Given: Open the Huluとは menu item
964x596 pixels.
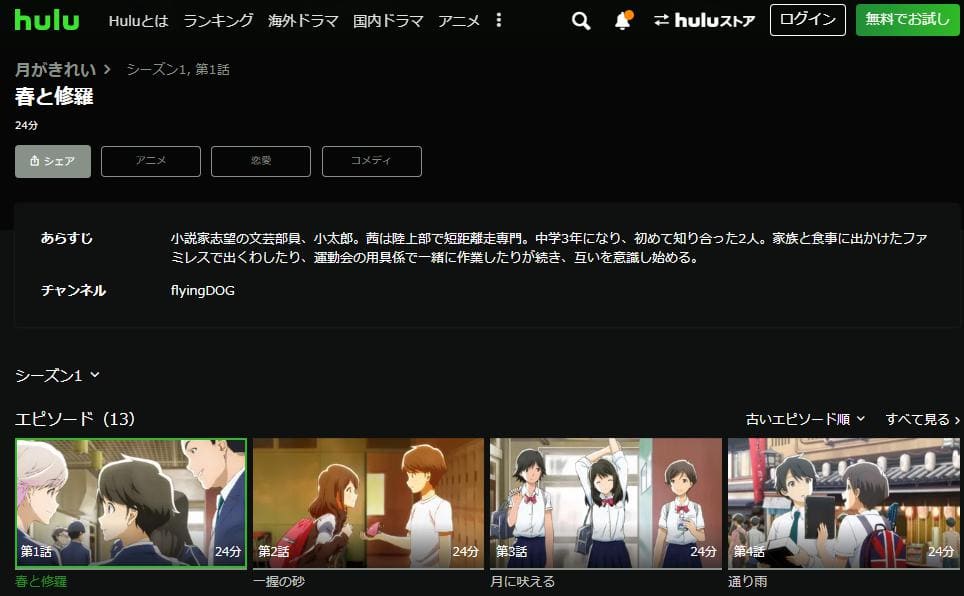Looking at the screenshot, I should pyautogui.click(x=138, y=21).
